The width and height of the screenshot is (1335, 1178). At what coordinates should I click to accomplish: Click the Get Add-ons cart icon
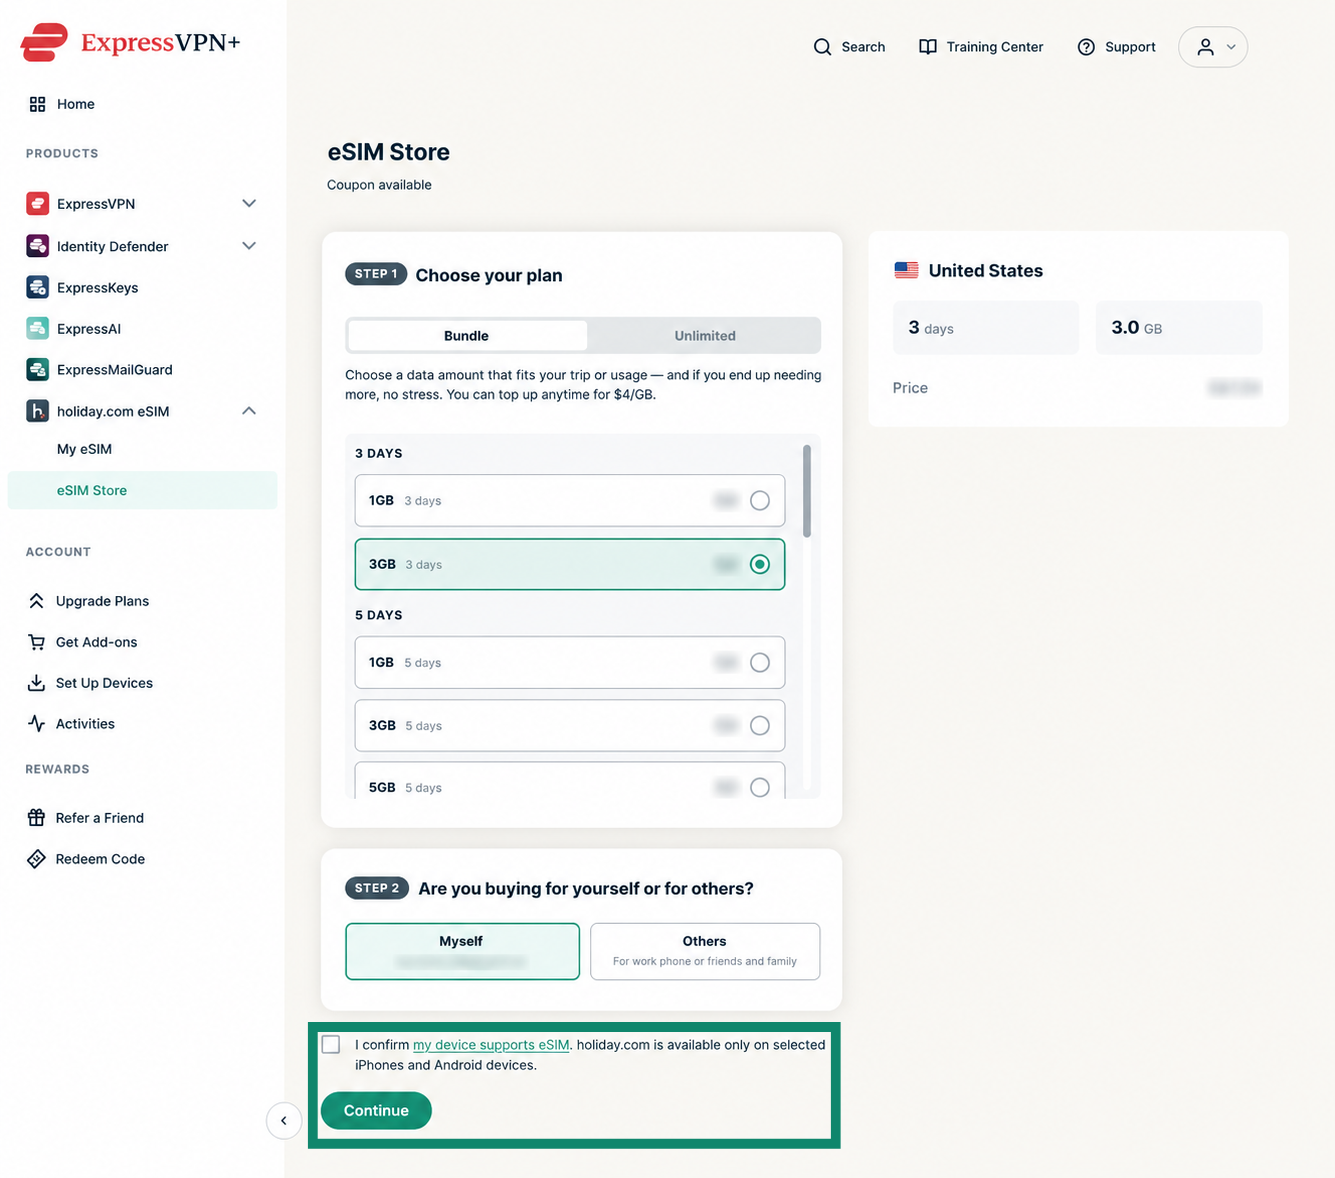coord(36,642)
